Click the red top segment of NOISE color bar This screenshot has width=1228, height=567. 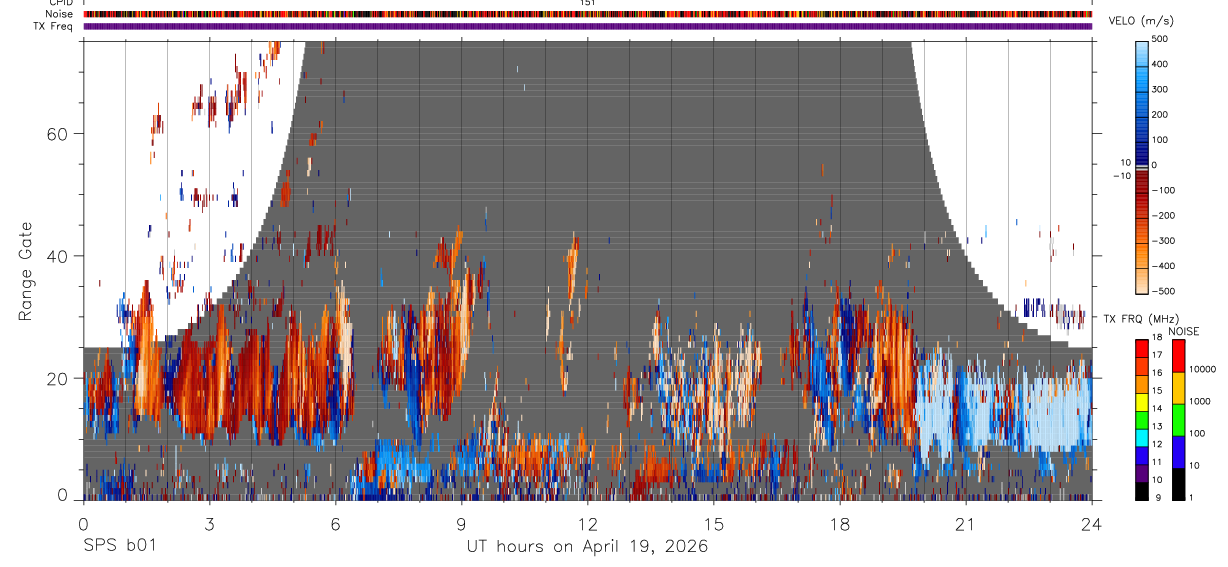(1179, 355)
